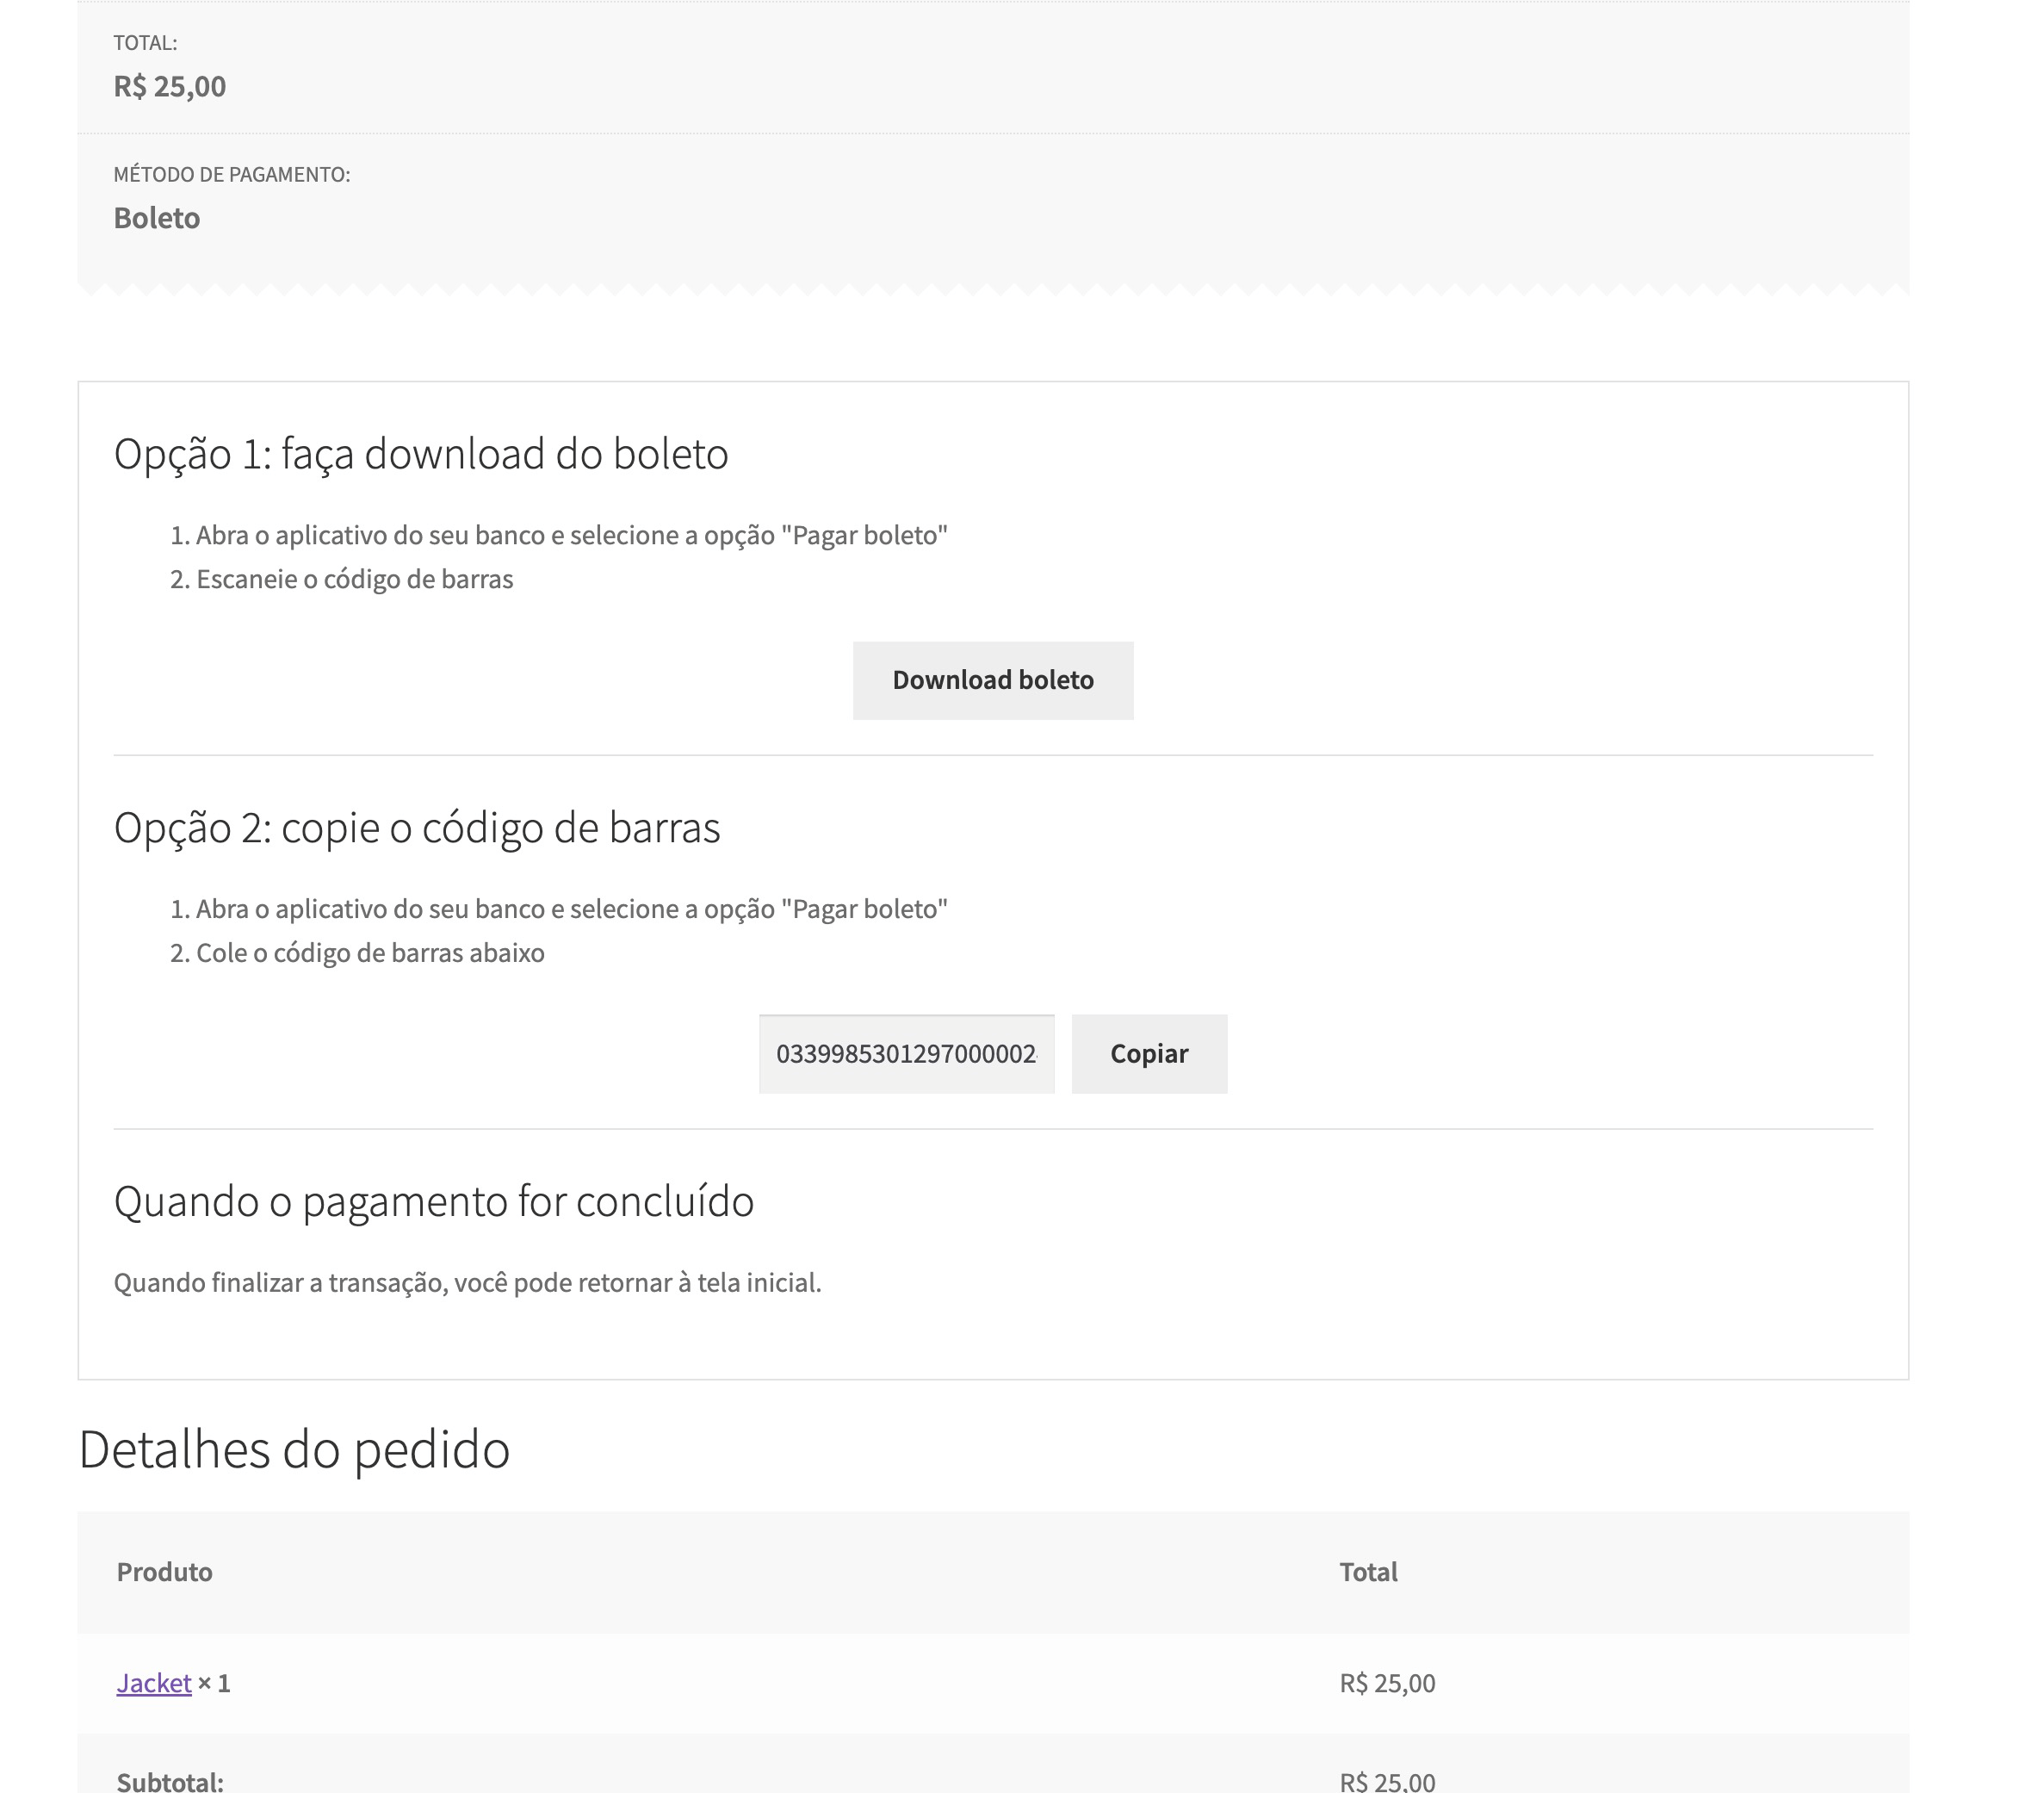Click the 'Quando finalizar a transação' paragraph
2044x1793 pixels.
coord(467,1283)
